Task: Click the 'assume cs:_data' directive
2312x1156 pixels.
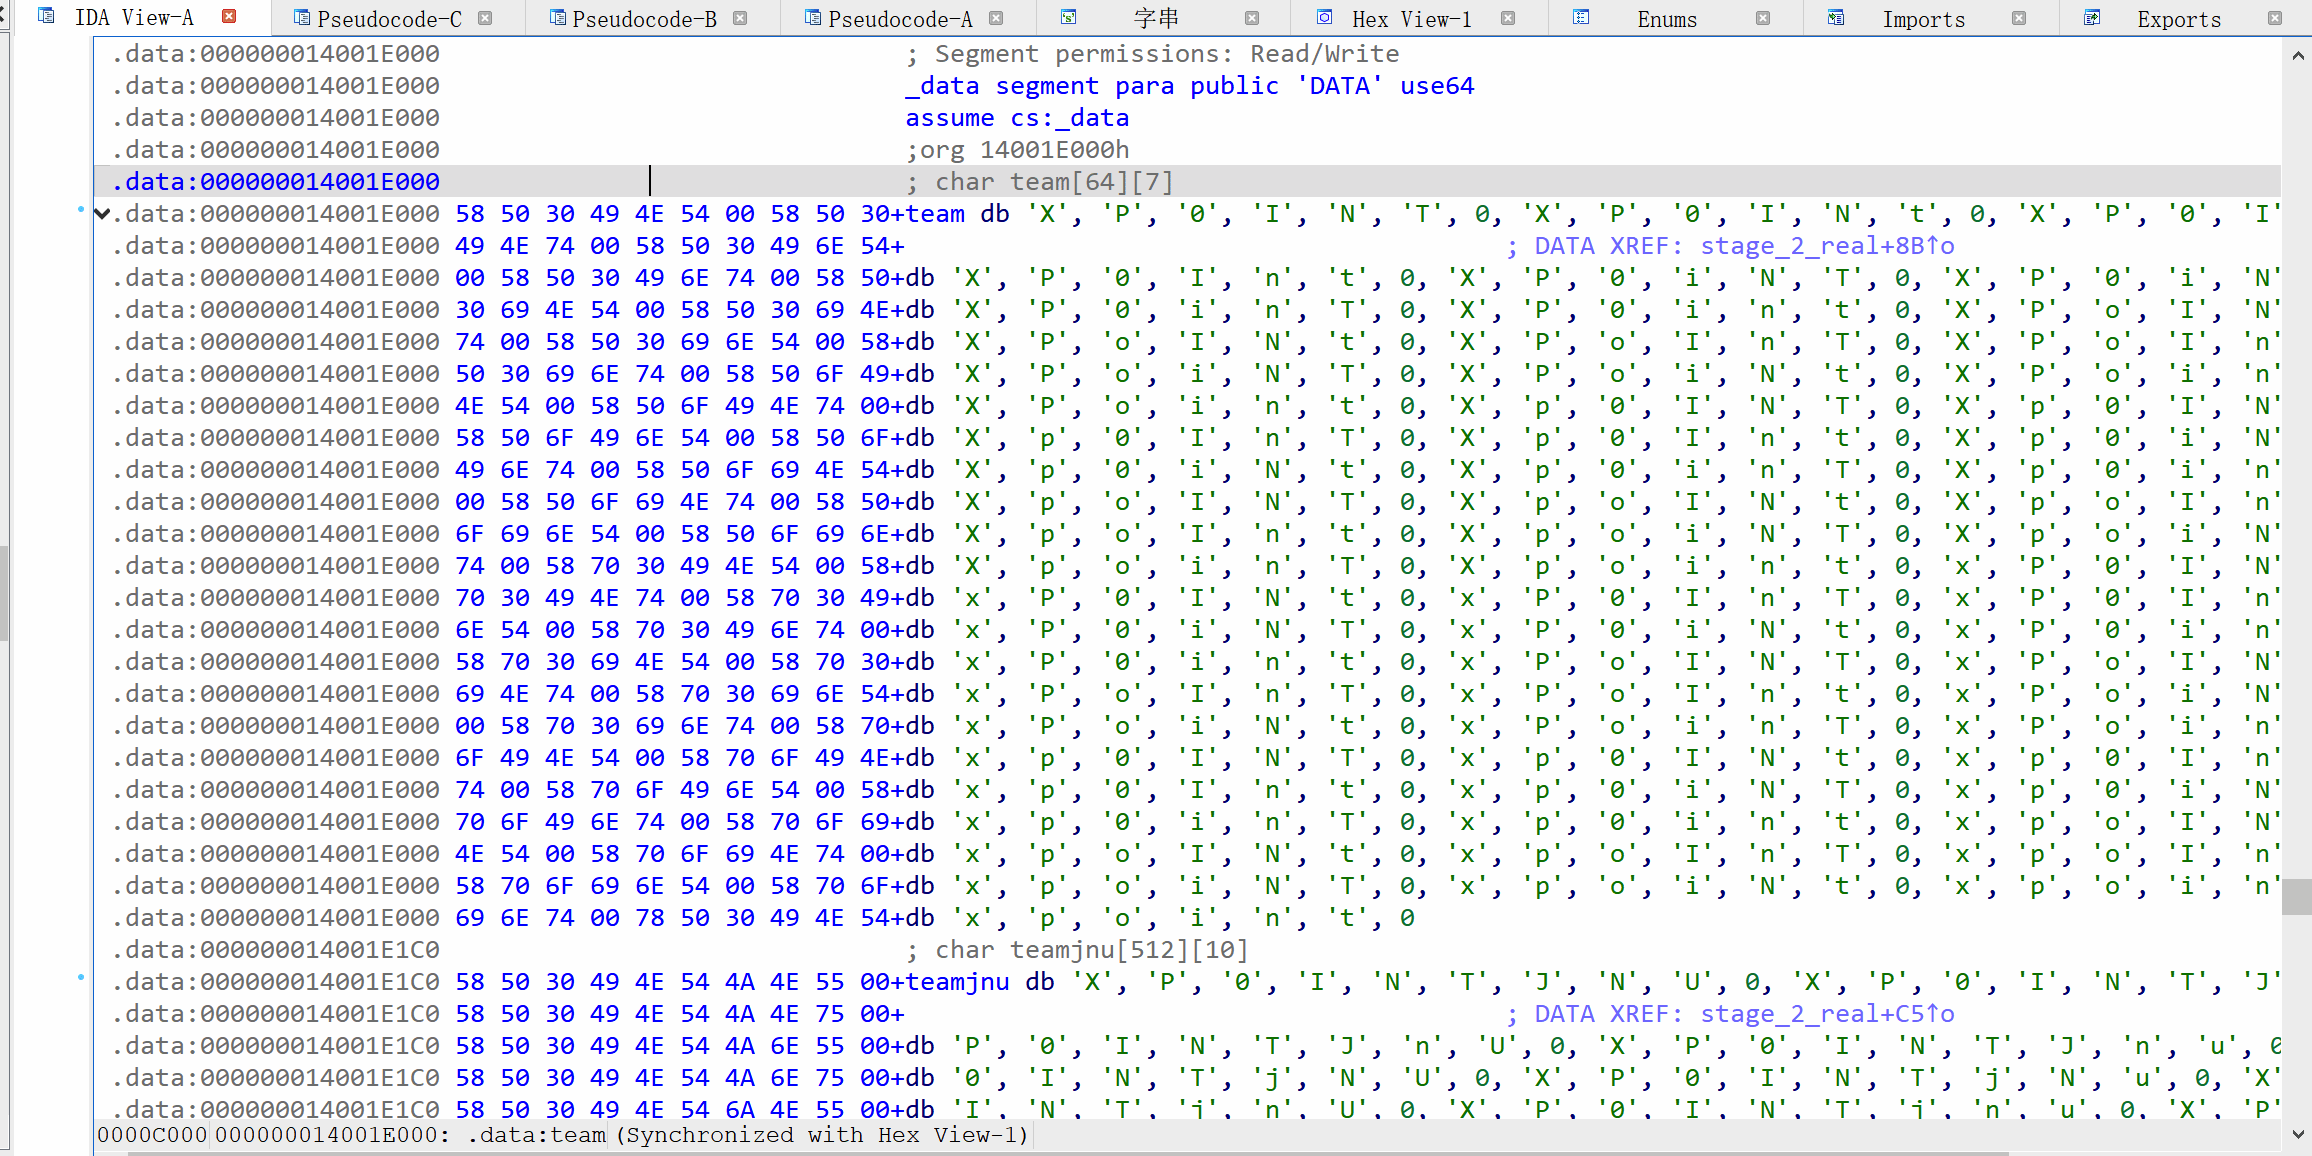Action: (x=1018, y=118)
